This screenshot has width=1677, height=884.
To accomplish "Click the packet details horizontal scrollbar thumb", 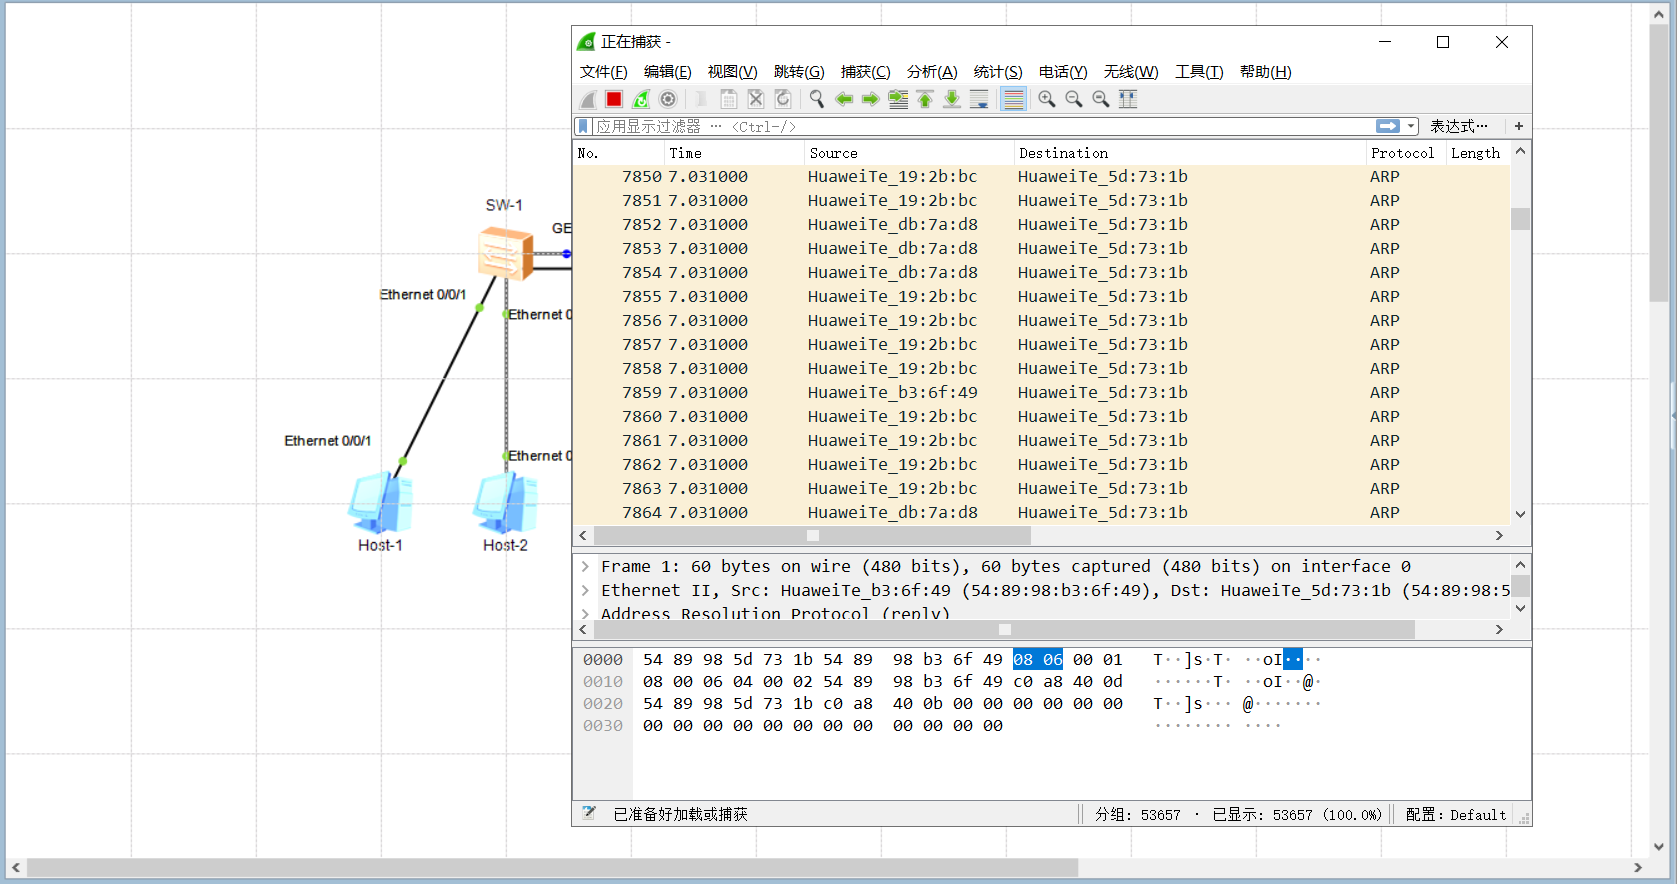I will [1005, 630].
